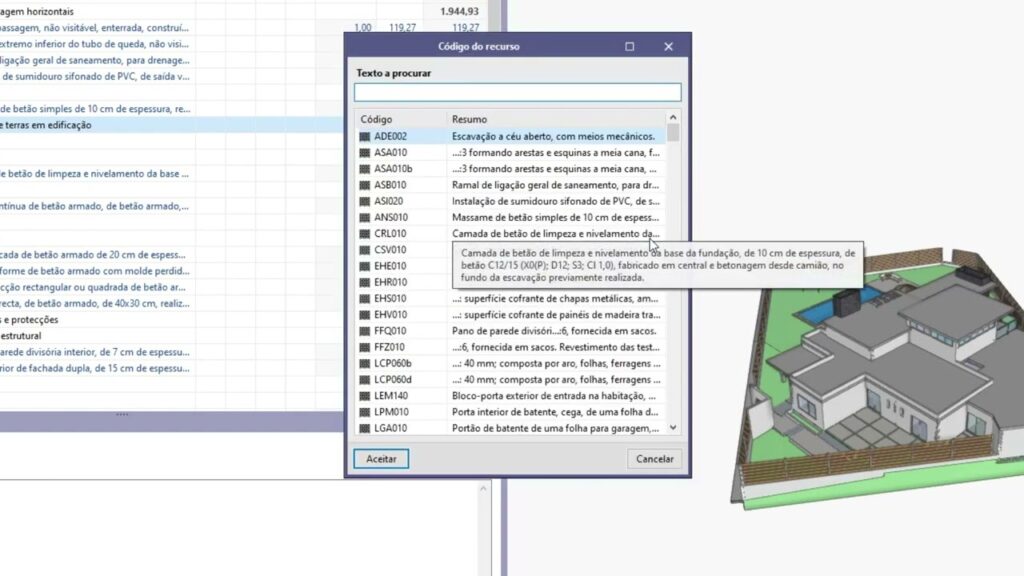Maximize the 'Código do recurso' dialog

[x=630, y=46]
